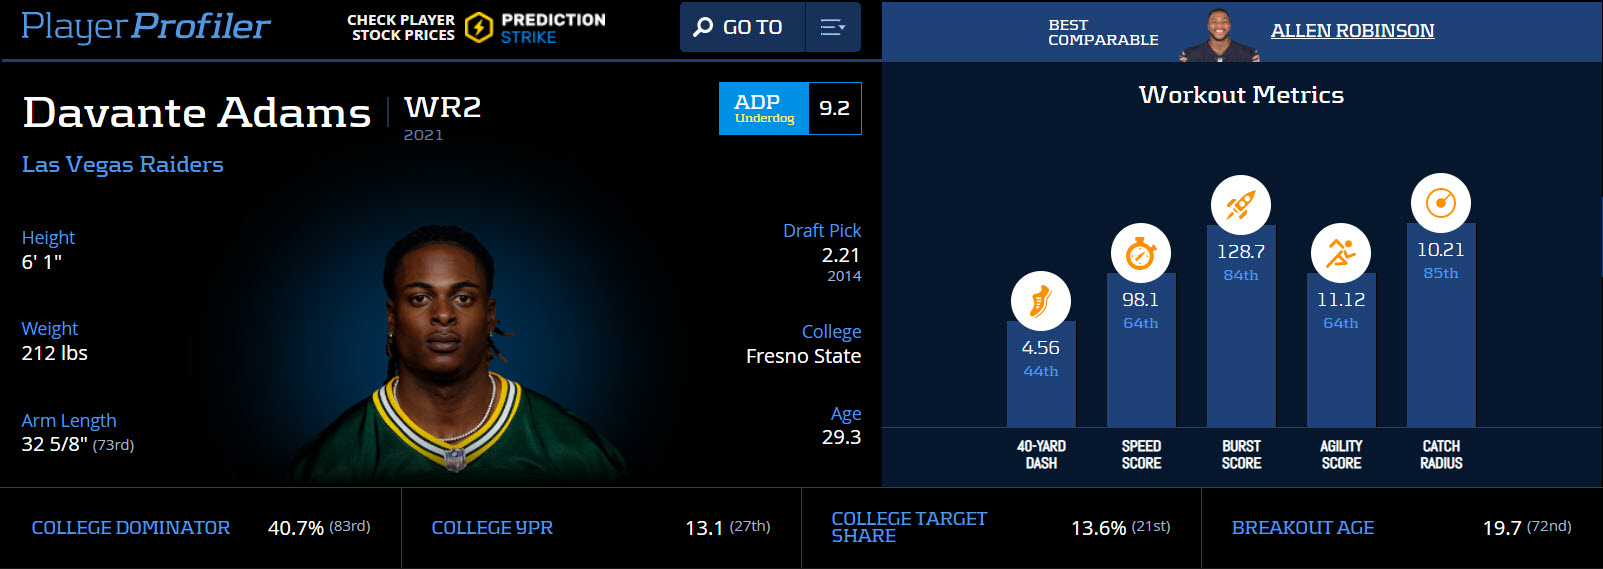Expand the hamburger menu dropdown
Image resolution: width=1603 pixels, height=569 pixels.
[x=832, y=27]
